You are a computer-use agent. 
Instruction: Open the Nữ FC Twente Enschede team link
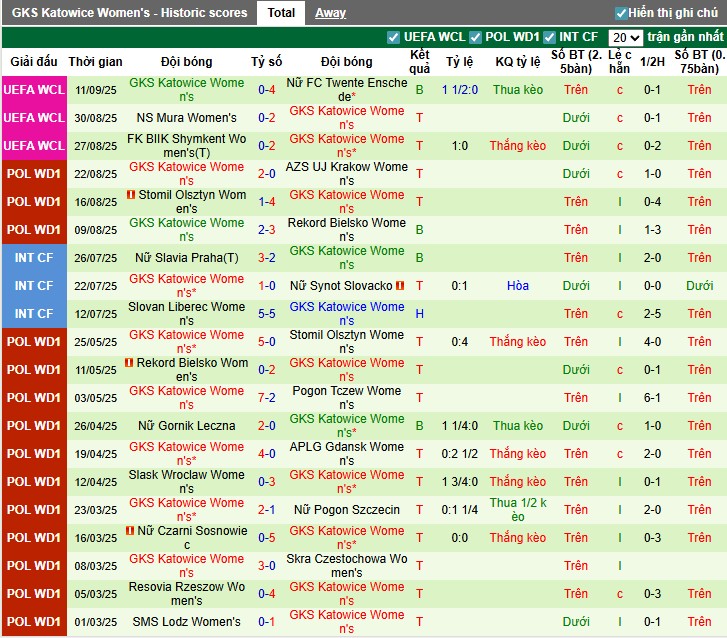(x=346, y=90)
